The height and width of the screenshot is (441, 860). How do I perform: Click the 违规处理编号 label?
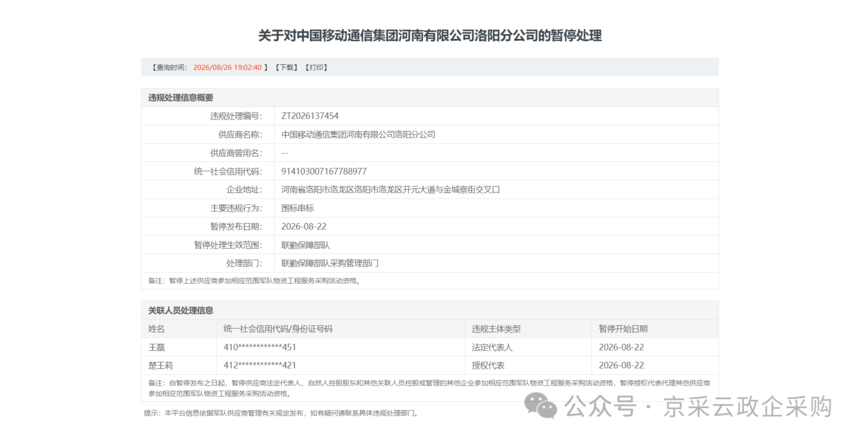(x=236, y=116)
